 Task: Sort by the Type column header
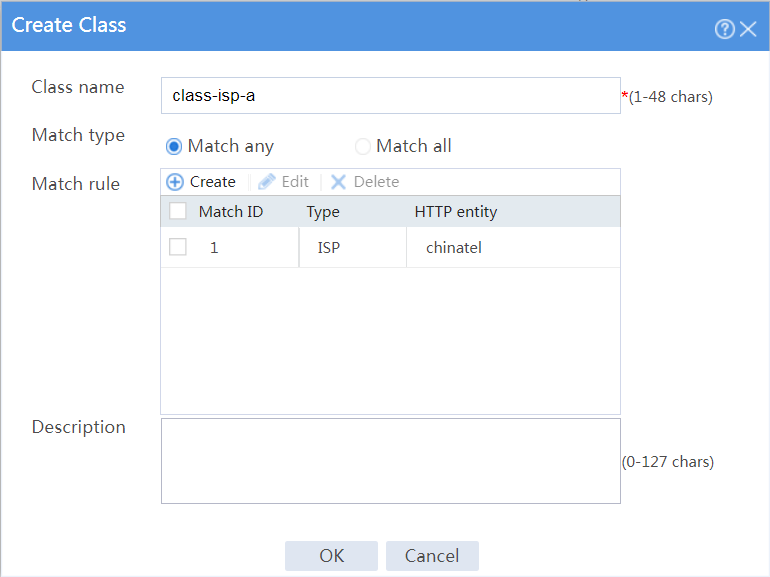point(323,212)
